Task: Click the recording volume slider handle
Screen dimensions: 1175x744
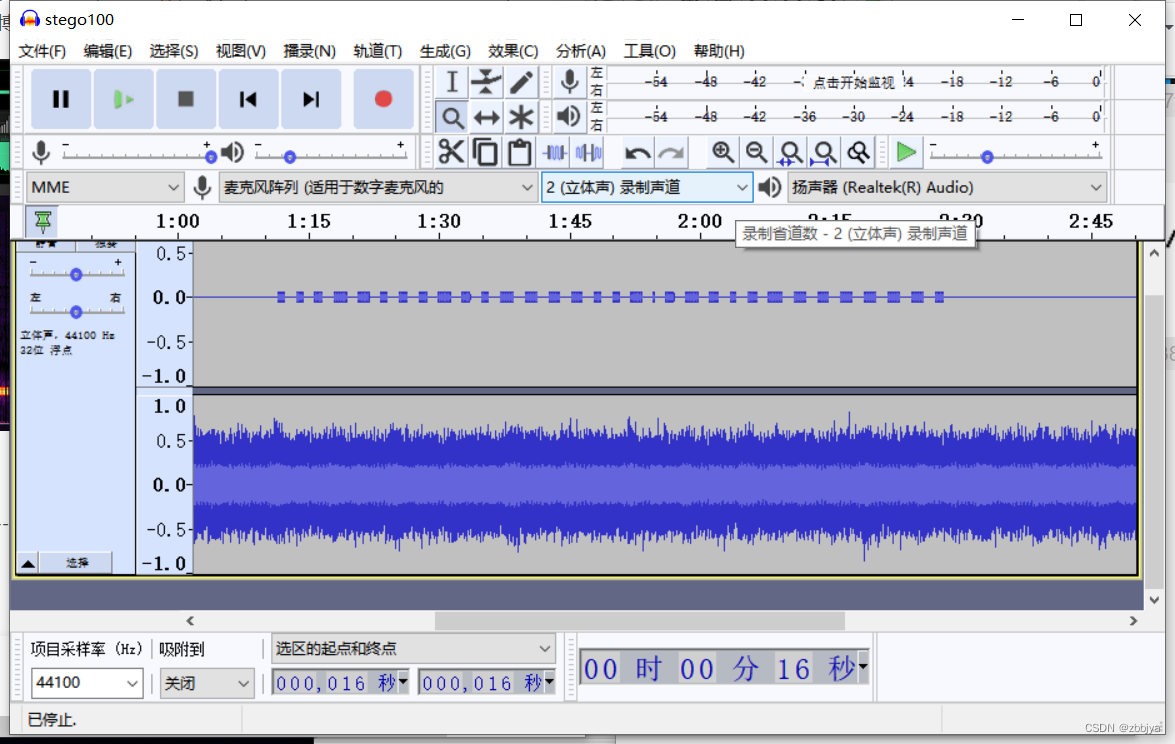Action: point(211,157)
